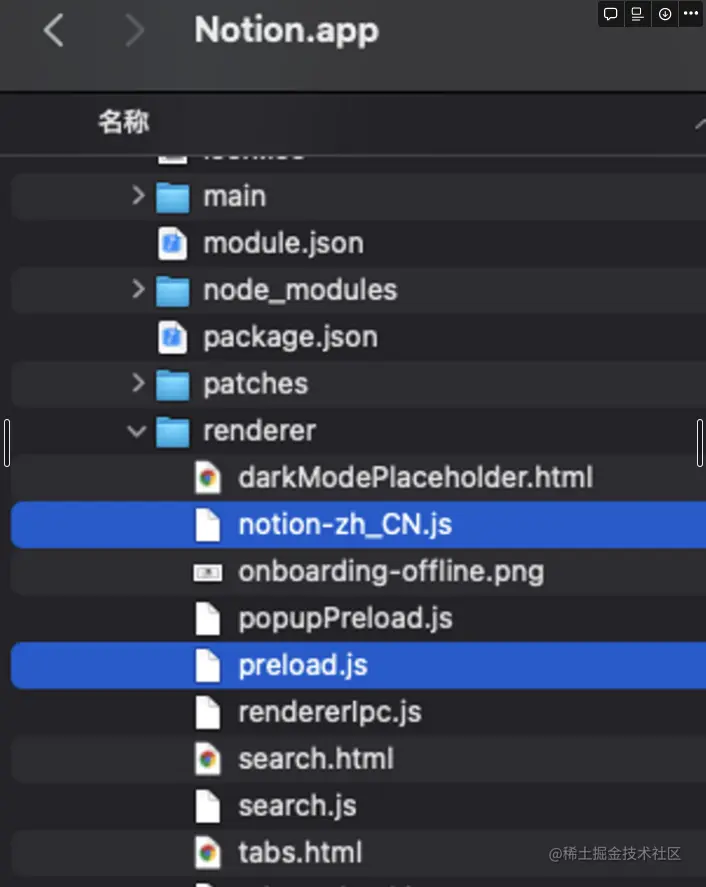Select preload.js file name
This screenshot has height=887, width=706.
(x=303, y=666)
